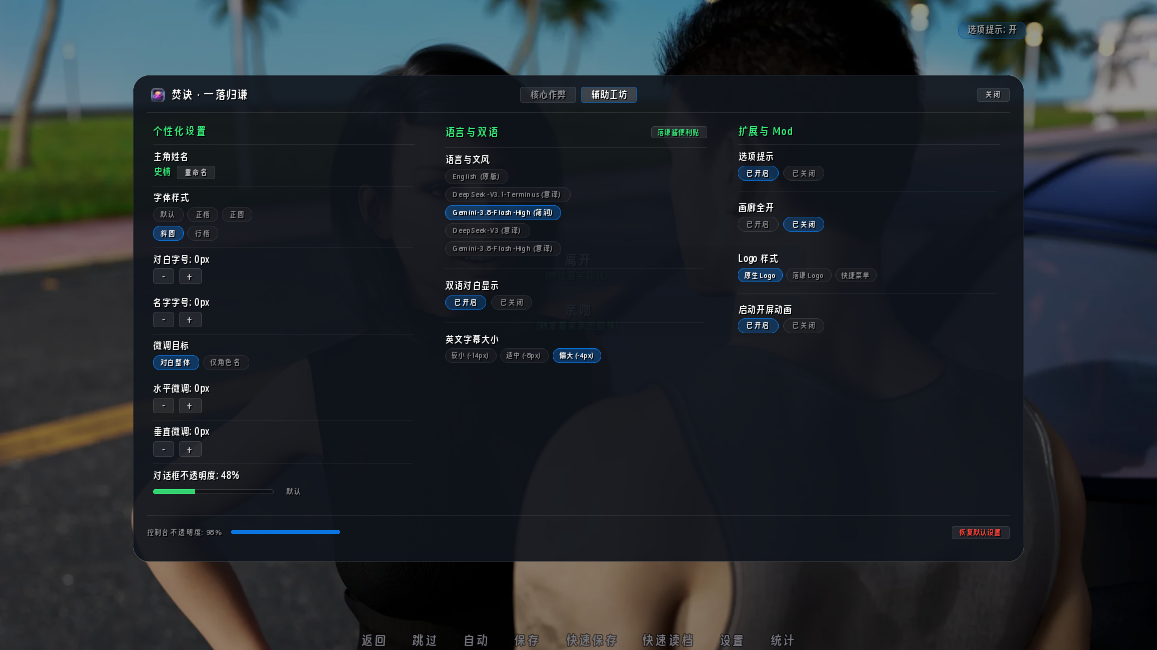Viewport: 1157px width, 650px height.
Task: Click 快速保存 in the game's bottom menu
Action: [x=591, y=640]
